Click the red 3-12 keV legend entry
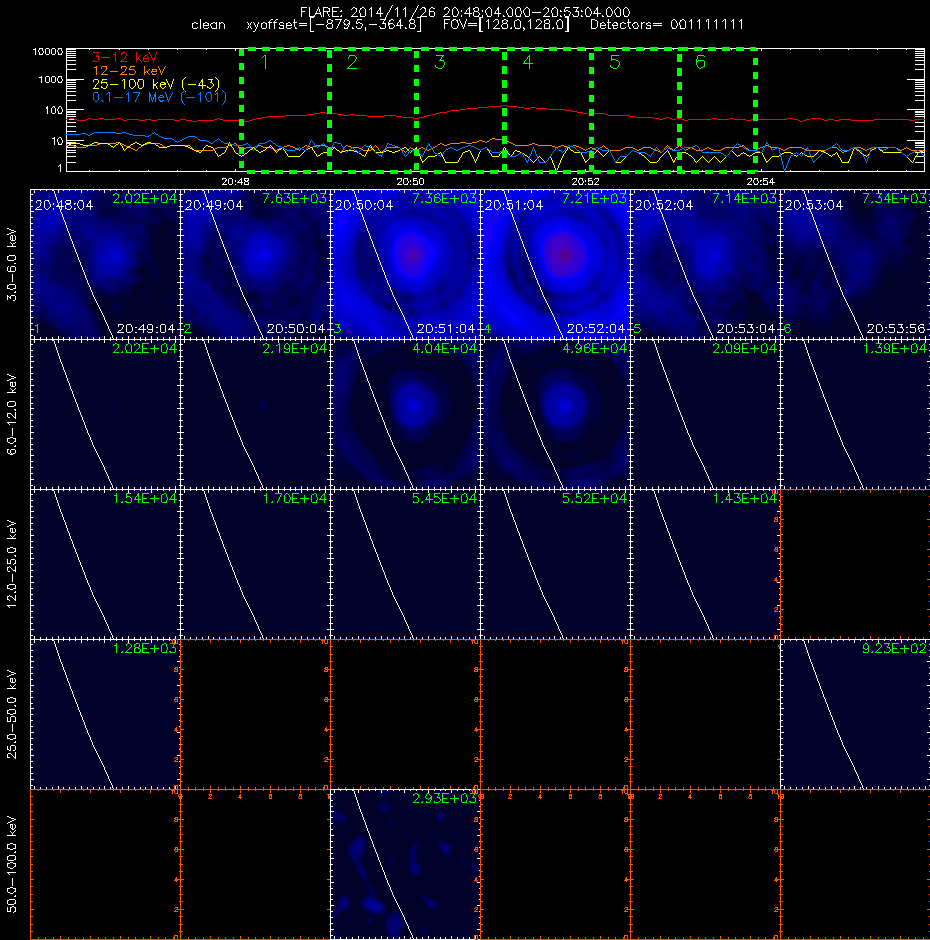930x940 pixels. pos(125,58)
